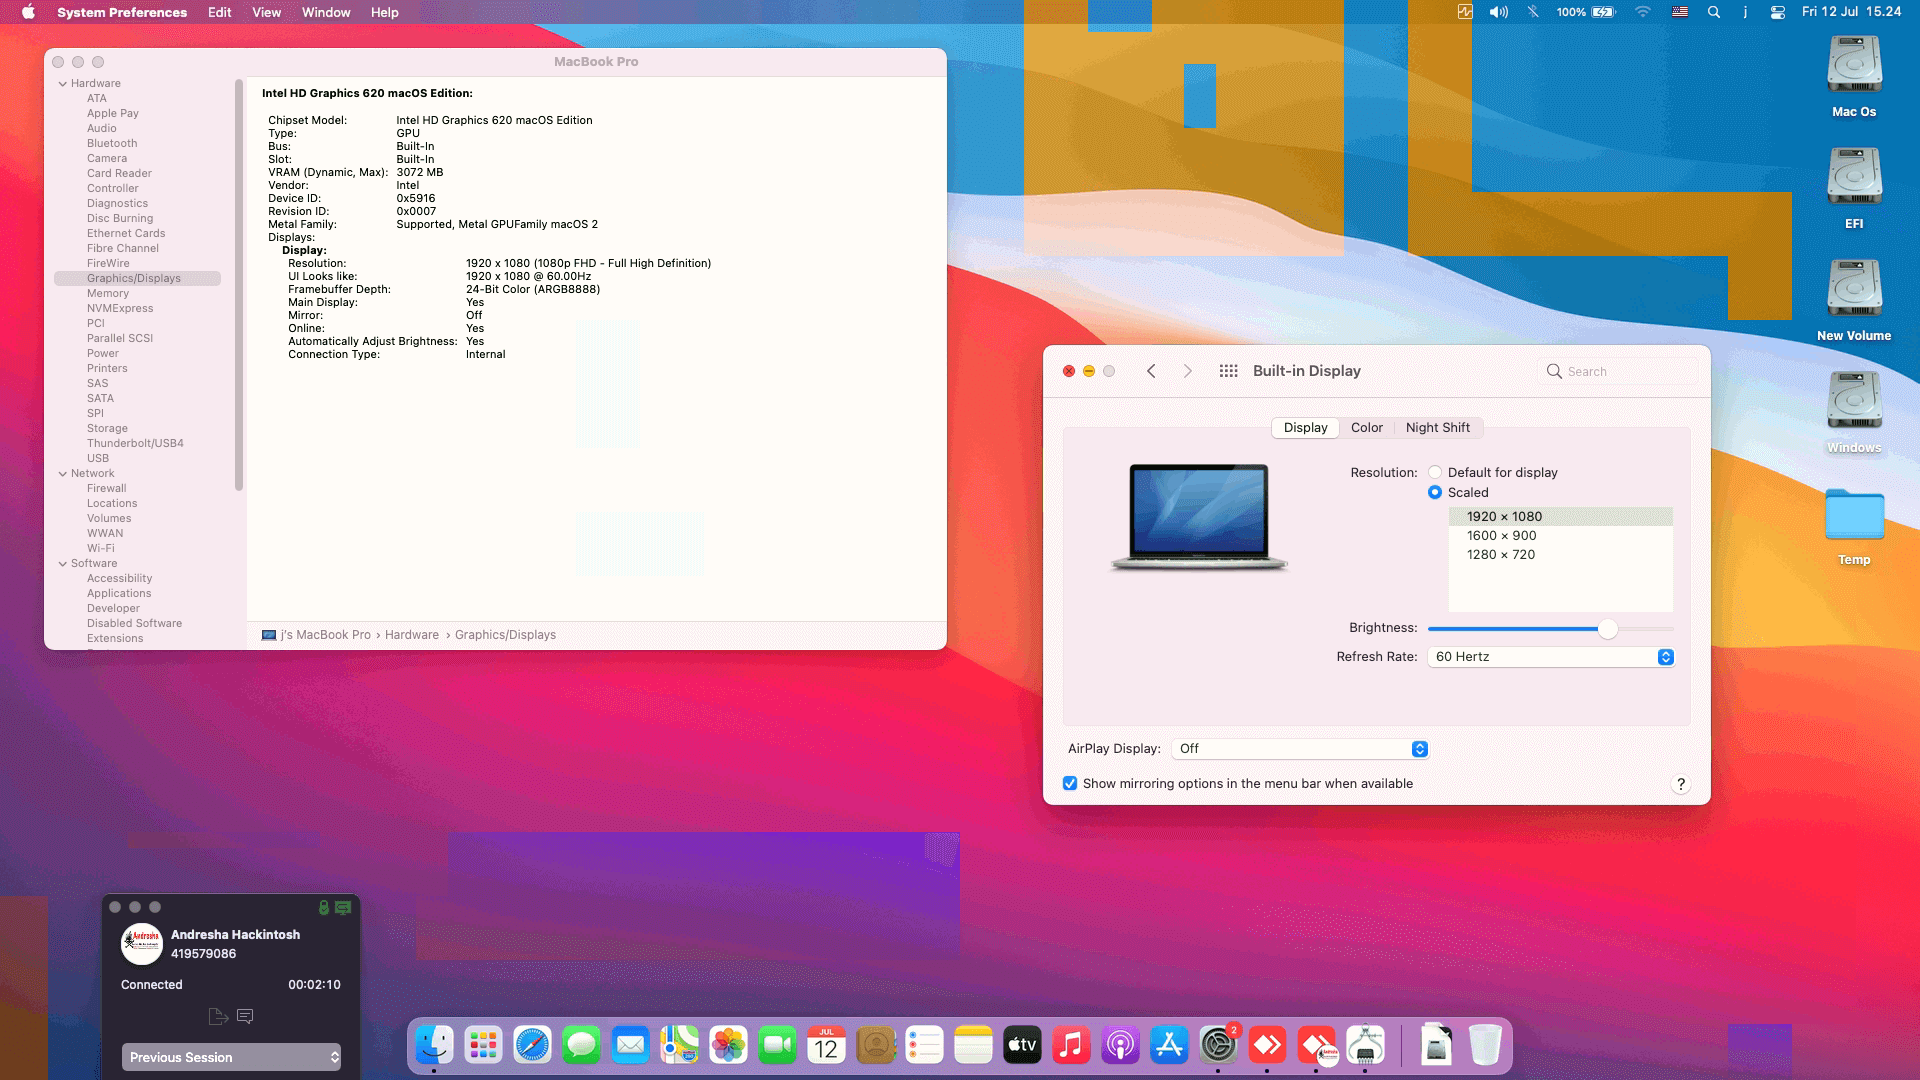Open Reminders app in the Dock
The width and height of the screenshot is (1920, 1080).
point(924,1046)
